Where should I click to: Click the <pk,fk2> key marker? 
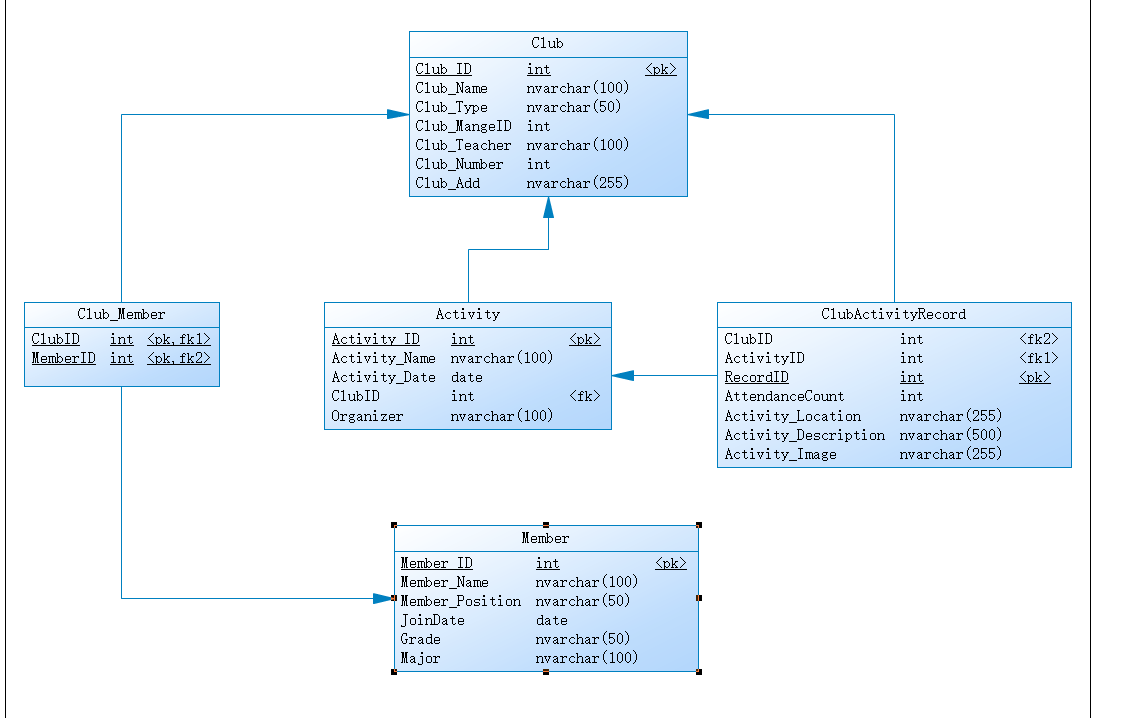(x=179, y=358)
